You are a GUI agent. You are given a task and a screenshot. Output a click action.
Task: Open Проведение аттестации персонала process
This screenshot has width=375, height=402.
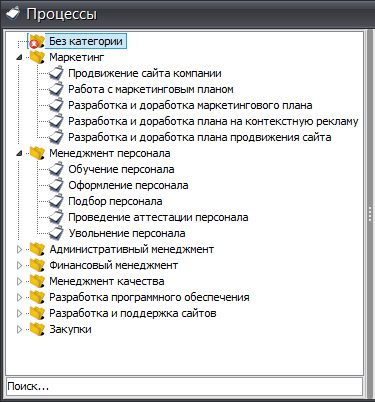tap(158, 217)
